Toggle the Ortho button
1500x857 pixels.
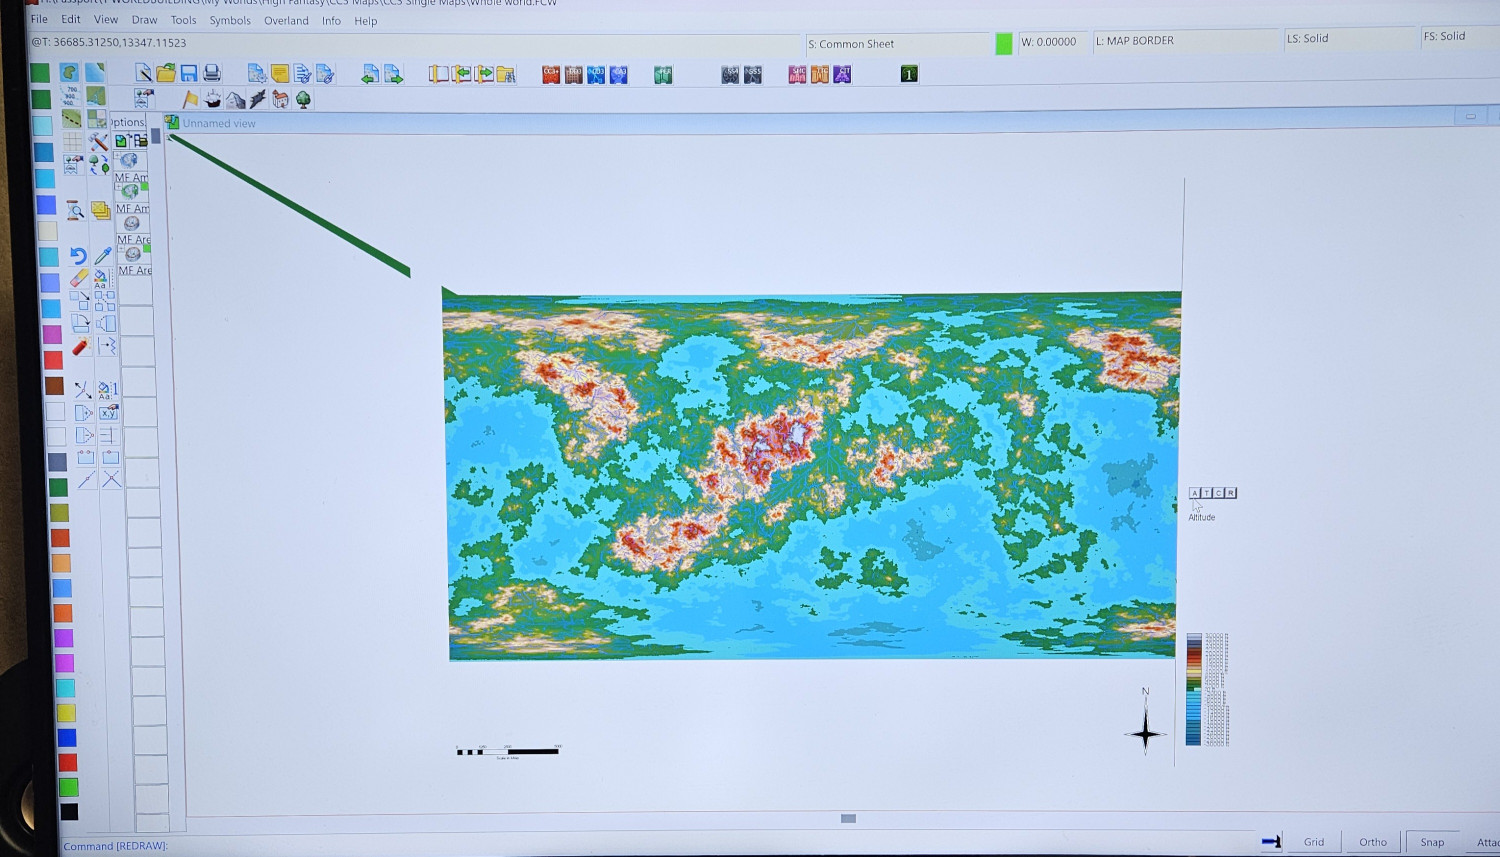(1372, 842)
